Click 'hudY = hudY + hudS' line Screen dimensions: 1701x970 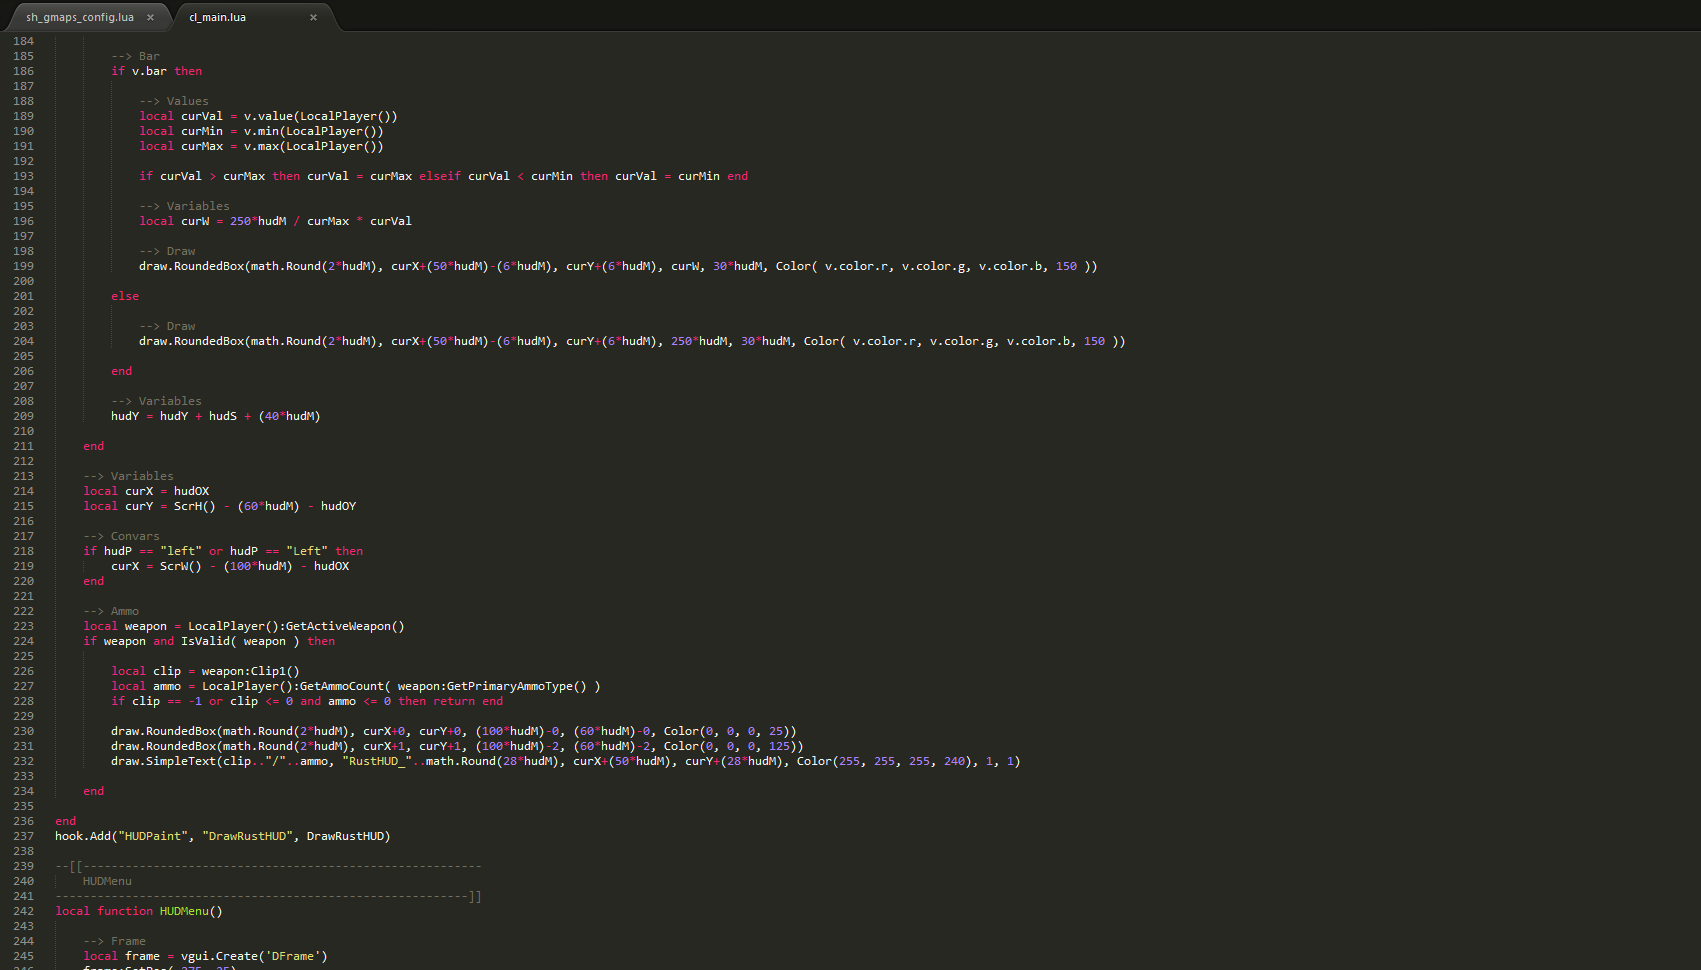tap(215, 416)
